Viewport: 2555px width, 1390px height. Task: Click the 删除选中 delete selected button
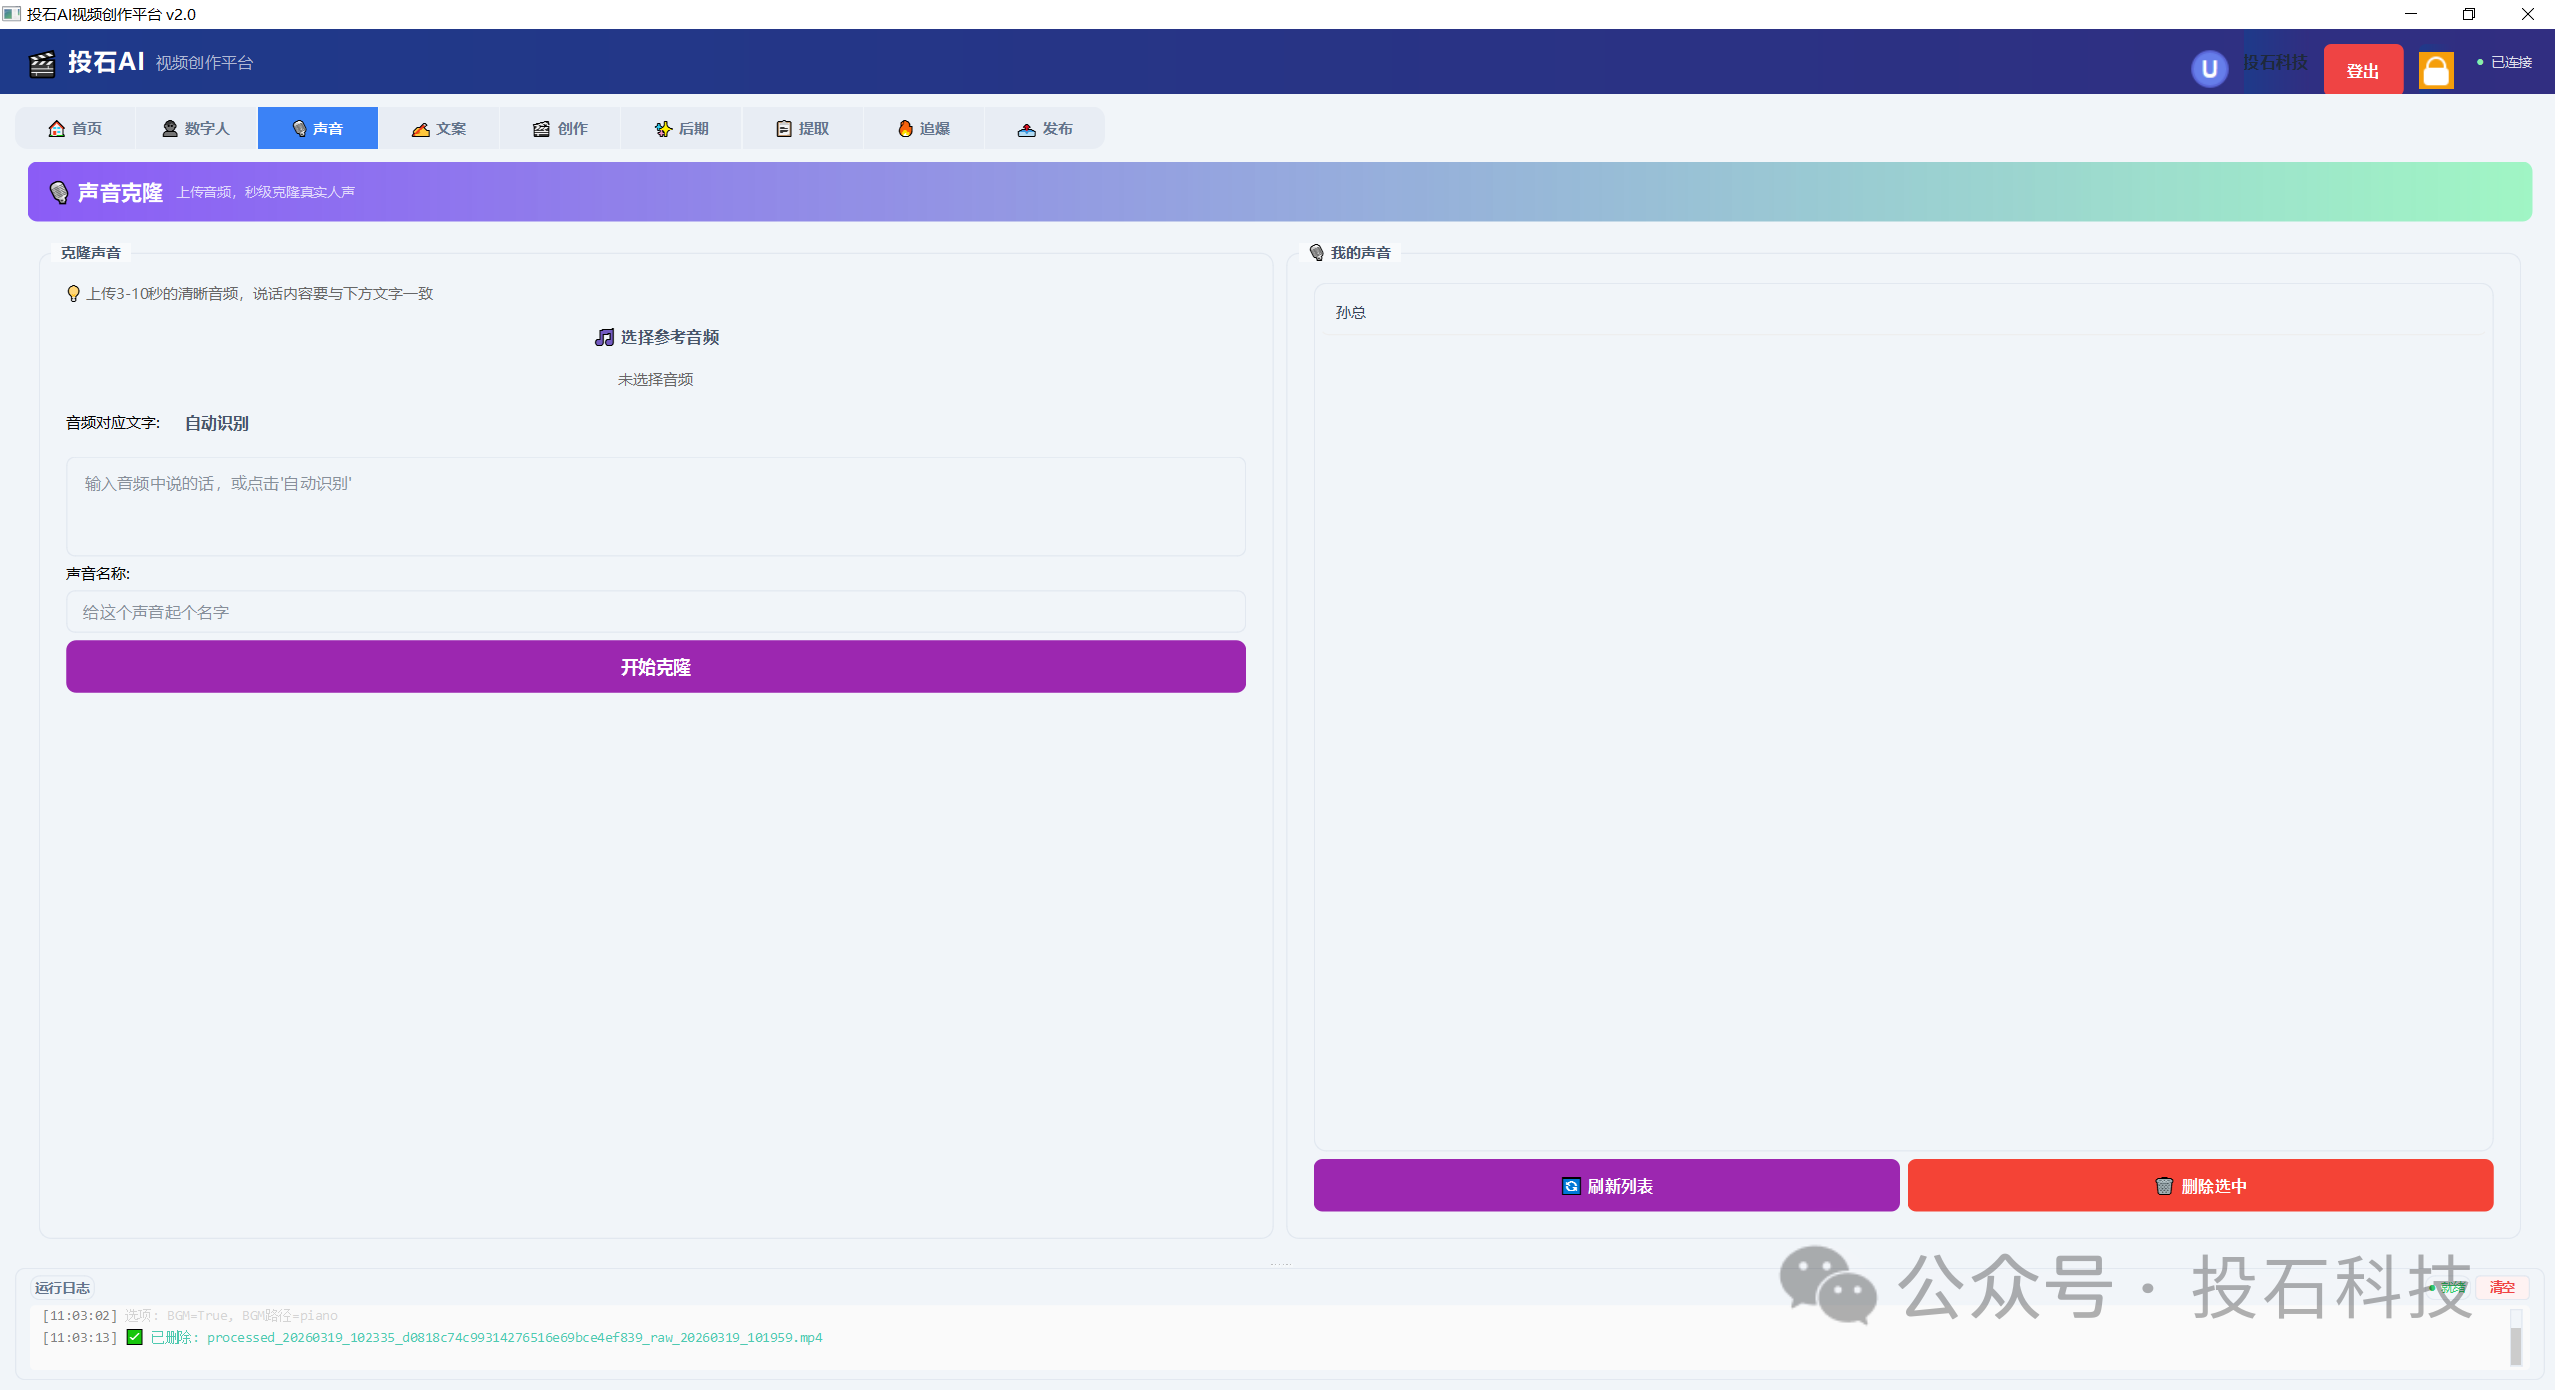pyautogui.click(x=2199, y=1185)
